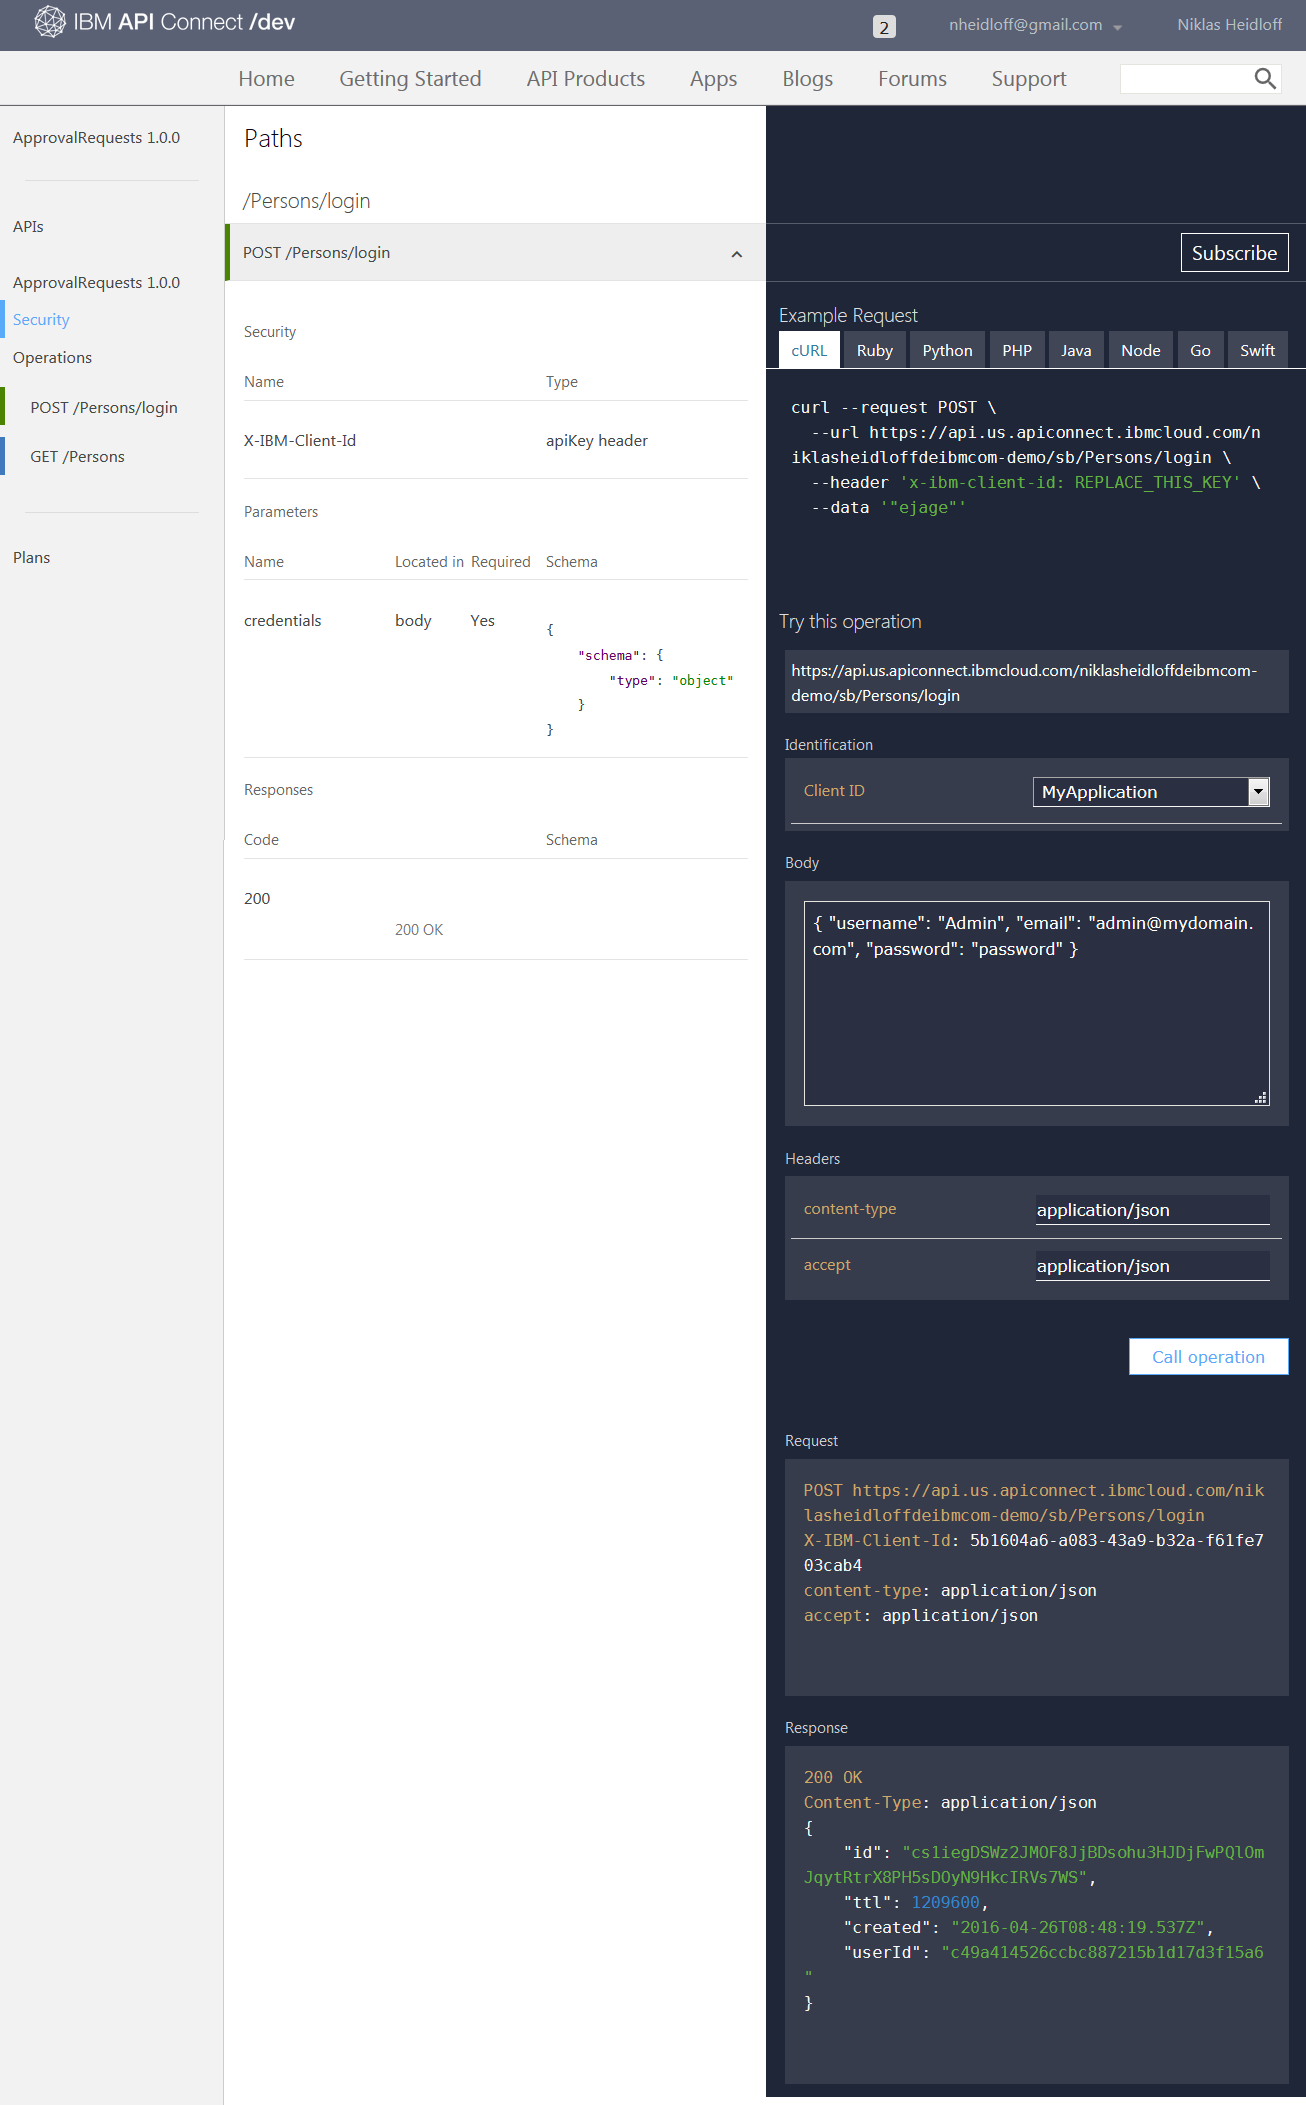Click the ApprovalRequests 1.0.0 link under APIs
The image size is (1306, 2105).
click(96, 283)
